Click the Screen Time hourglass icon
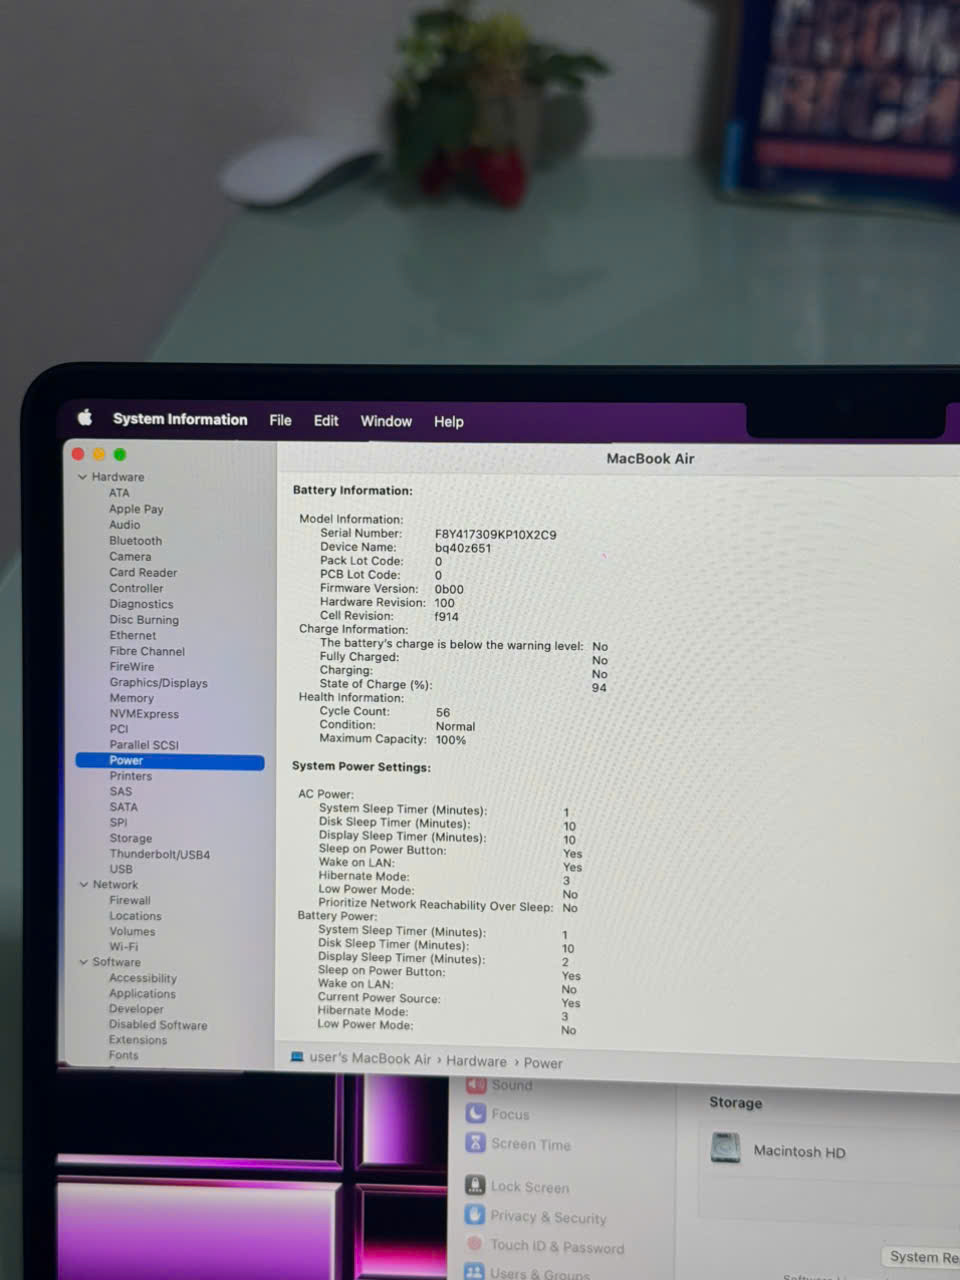Image resolution: width=960 pixels, height=1280 pixels. pyautogui.click(x=475, y=1143)
